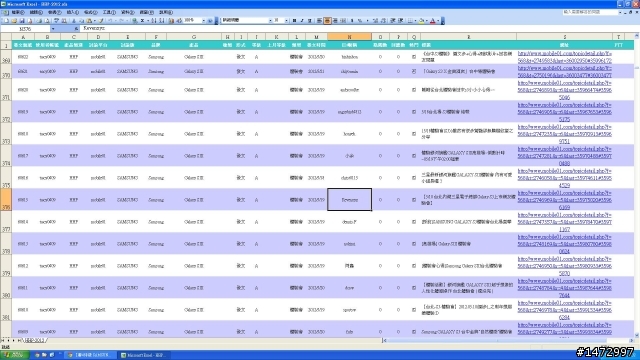Click the Drawing toolbar icon
640x360 pixels.
179,21
